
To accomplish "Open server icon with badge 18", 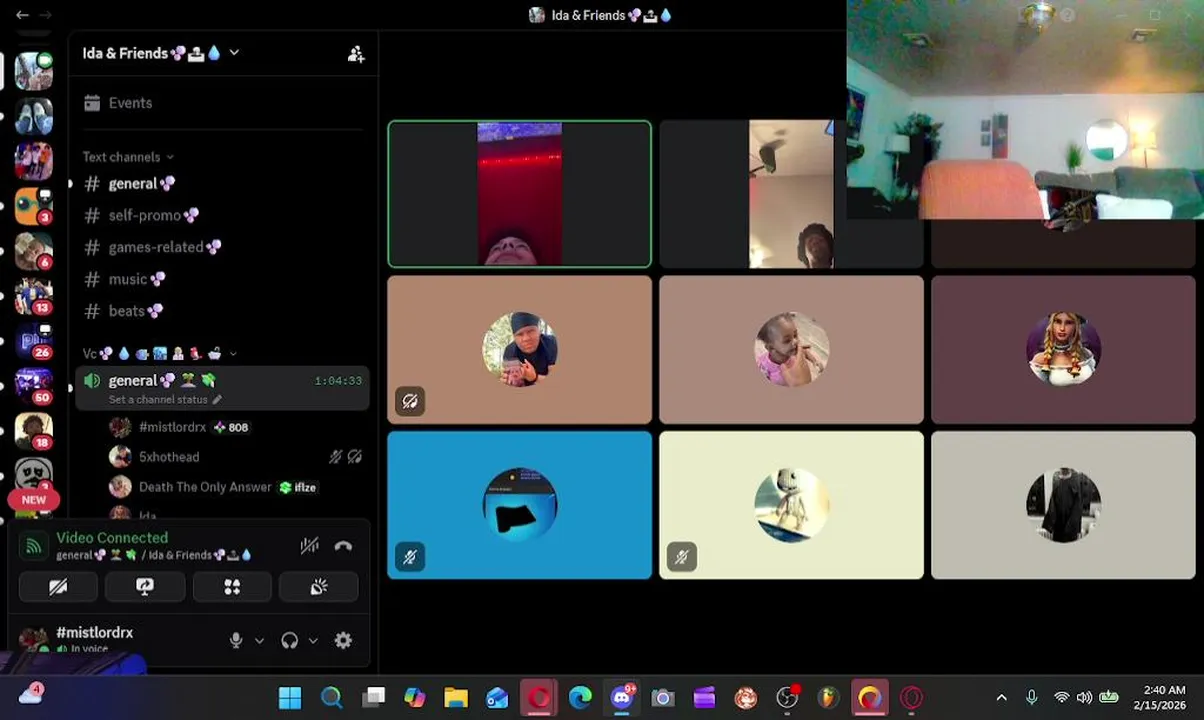I will point(33,431).
